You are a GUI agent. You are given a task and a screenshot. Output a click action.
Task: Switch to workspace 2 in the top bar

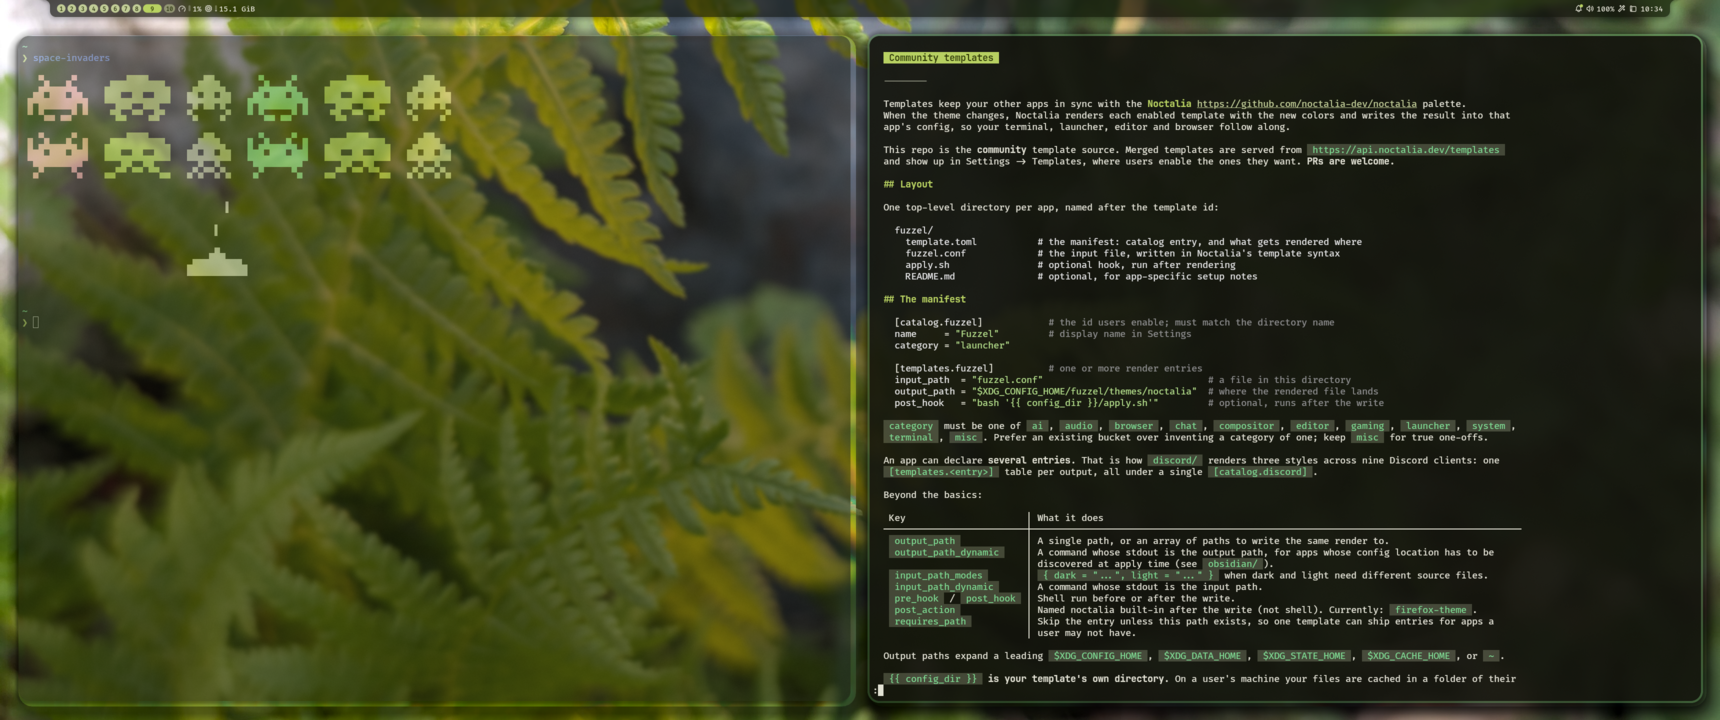click(71, 9)
